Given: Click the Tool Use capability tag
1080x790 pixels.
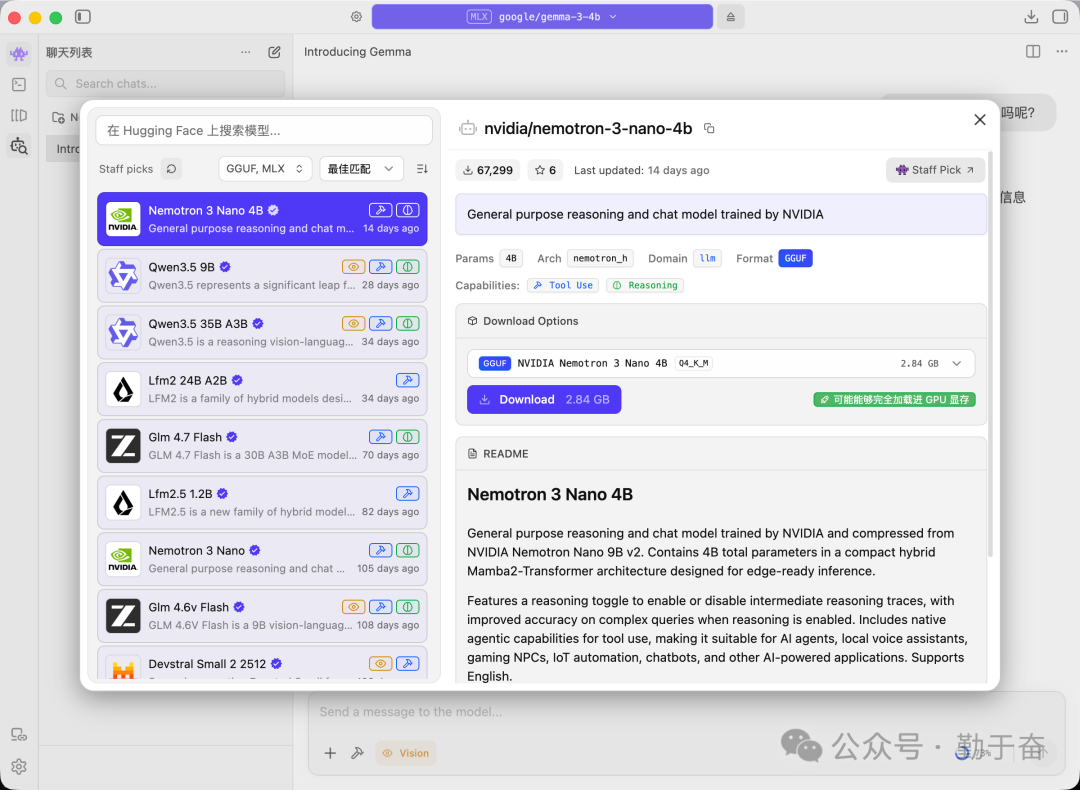Looking at the screenshot, I should pos(563,285).
